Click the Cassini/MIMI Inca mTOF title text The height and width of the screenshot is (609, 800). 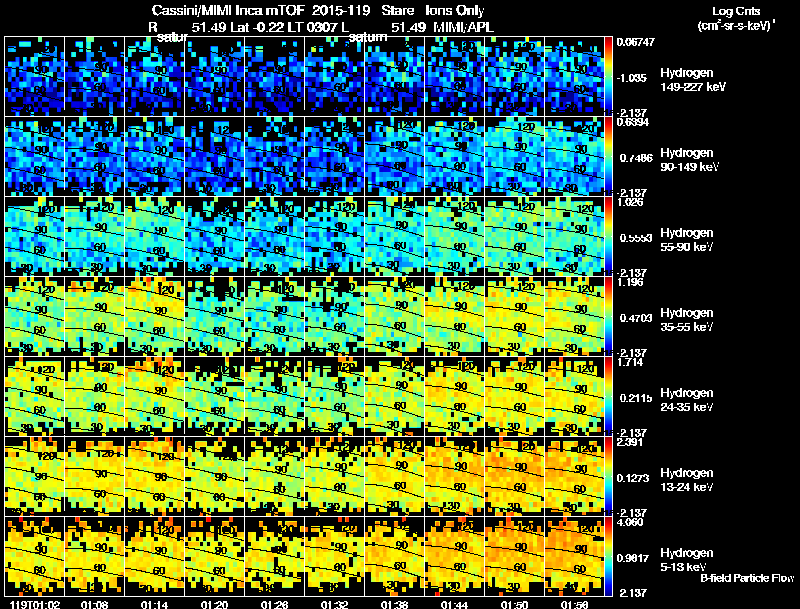coord(228,10)
